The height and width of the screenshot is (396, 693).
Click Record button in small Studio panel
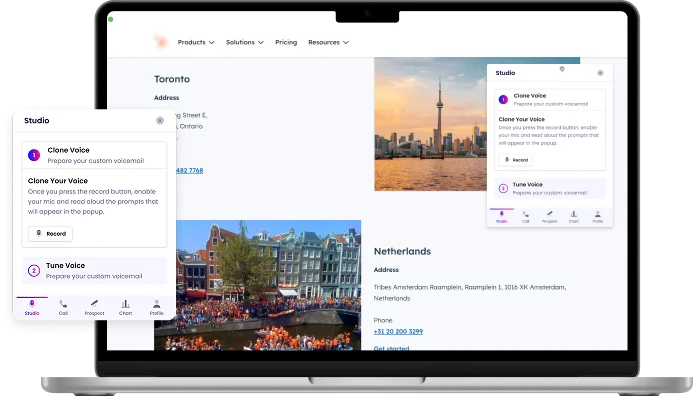click(516, 160)
